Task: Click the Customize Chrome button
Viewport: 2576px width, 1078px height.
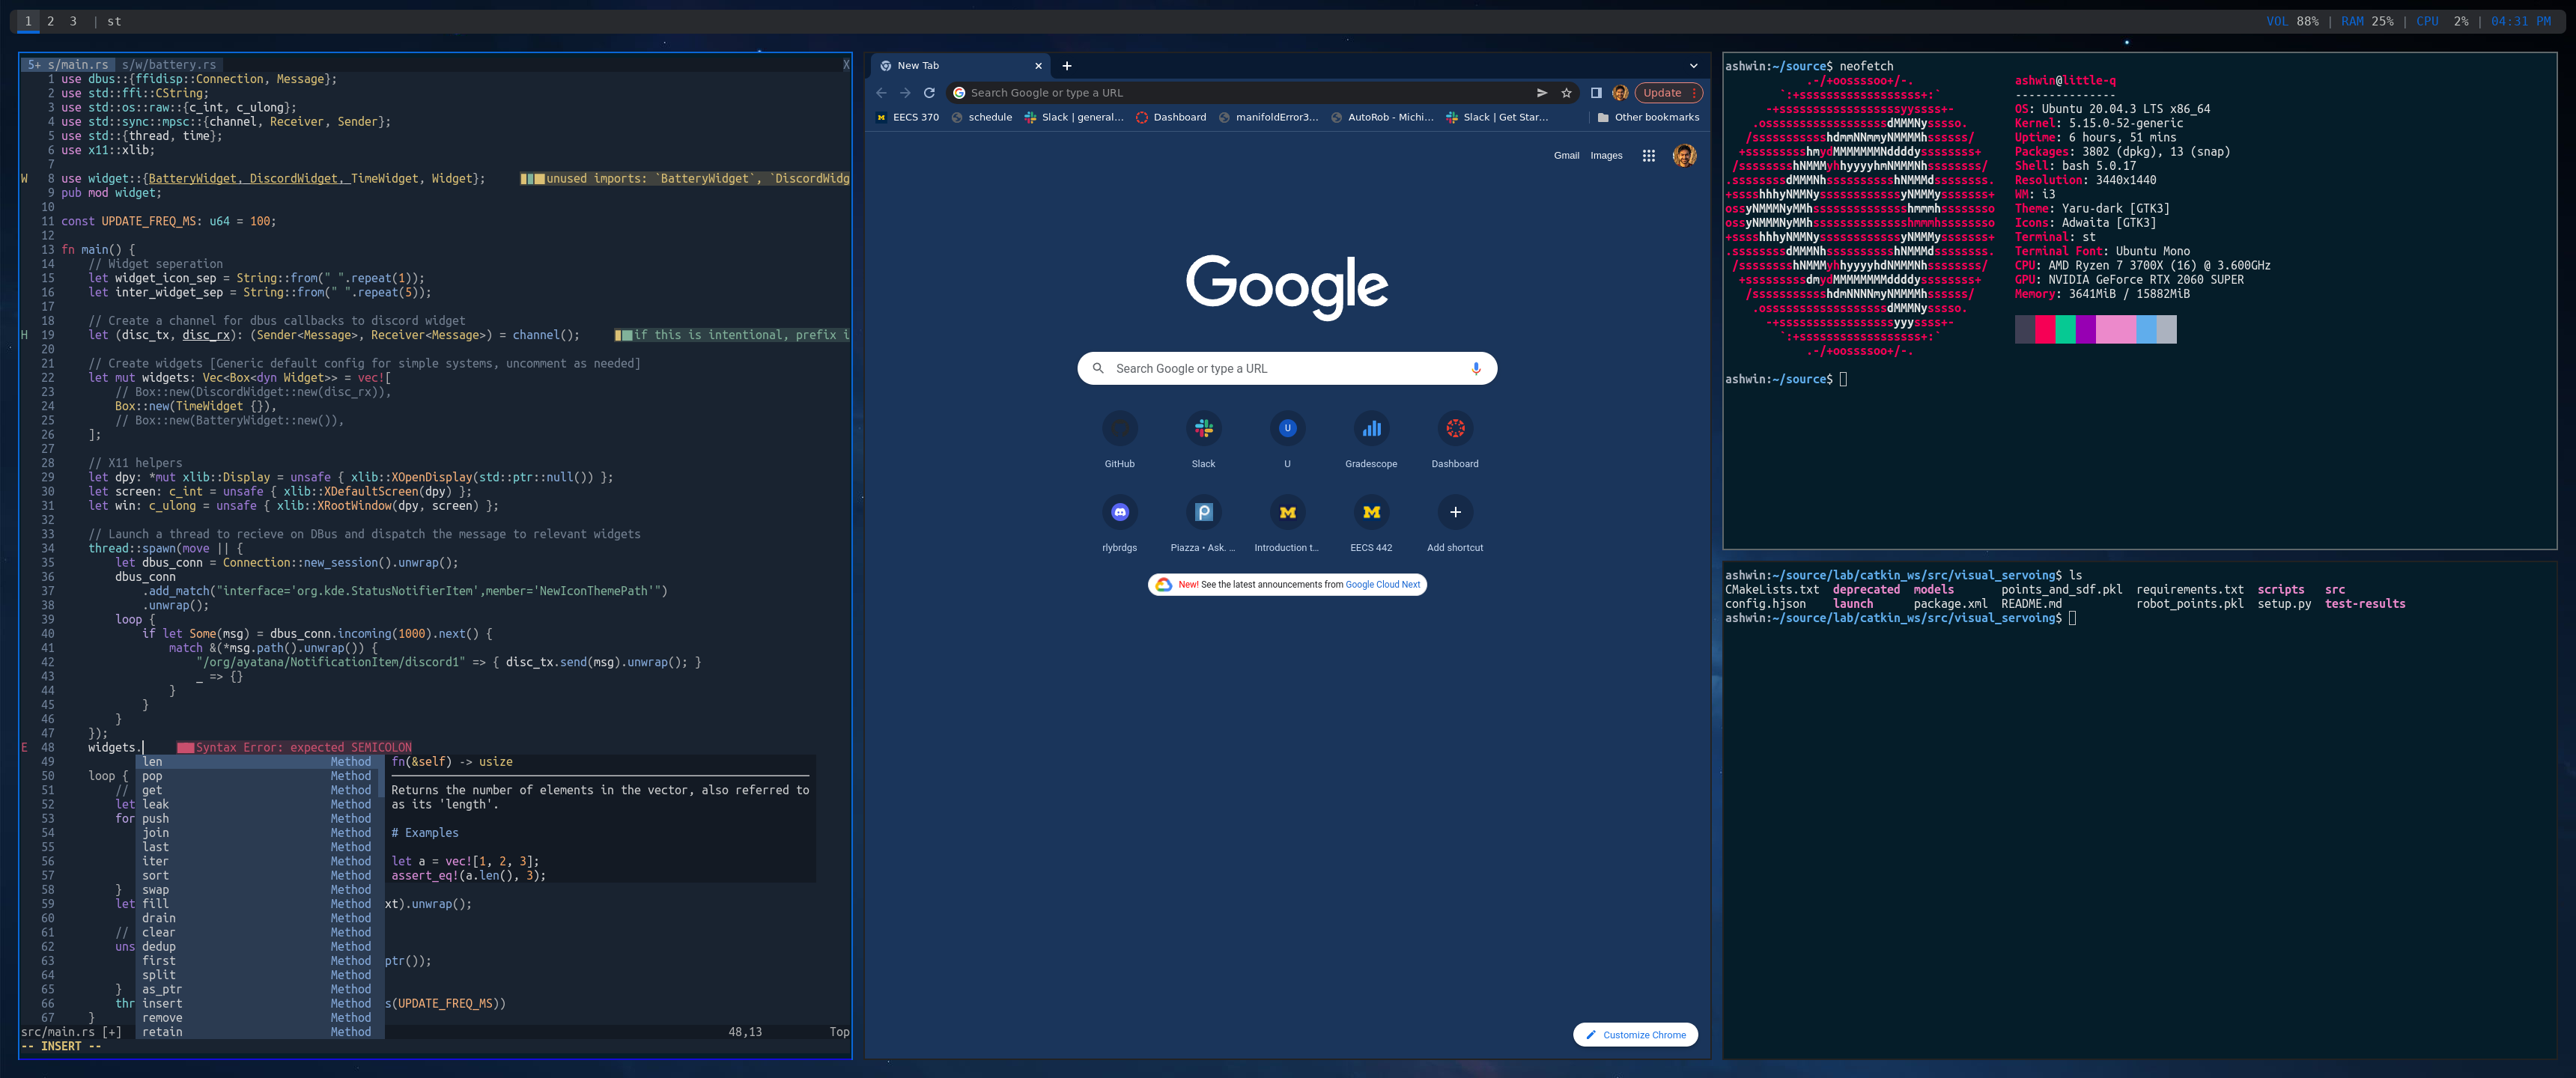Action: tap(1635, 1035)
